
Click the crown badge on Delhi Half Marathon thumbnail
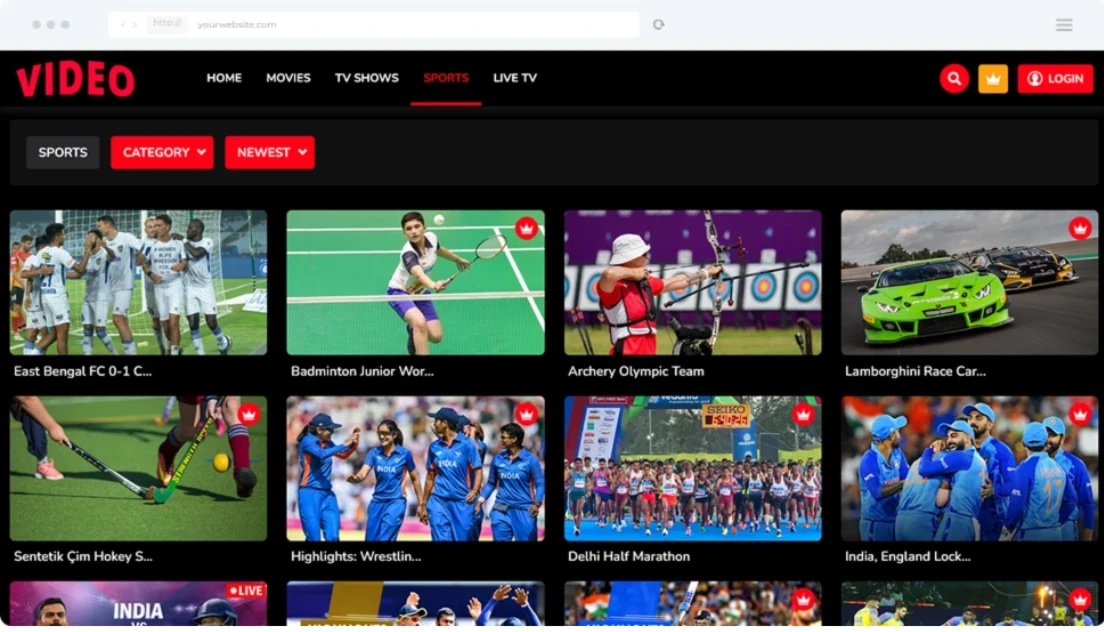[803, 414]
